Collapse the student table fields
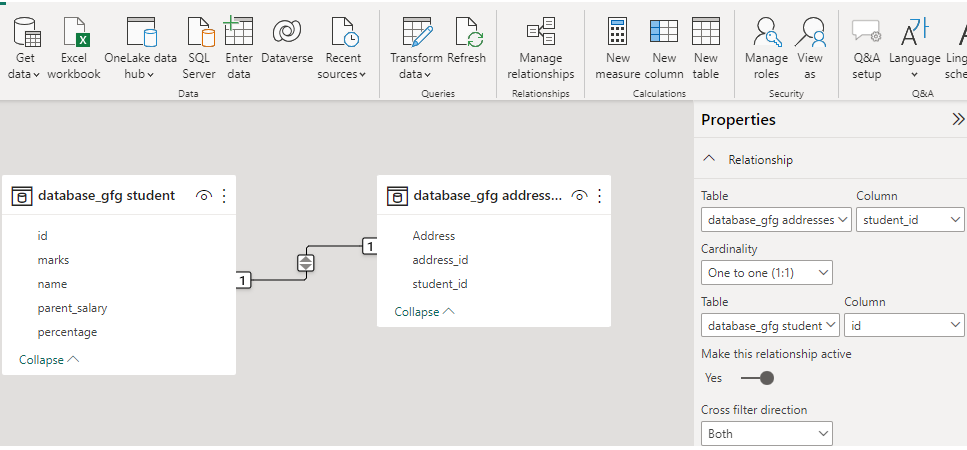 click(x=49, y=359)
